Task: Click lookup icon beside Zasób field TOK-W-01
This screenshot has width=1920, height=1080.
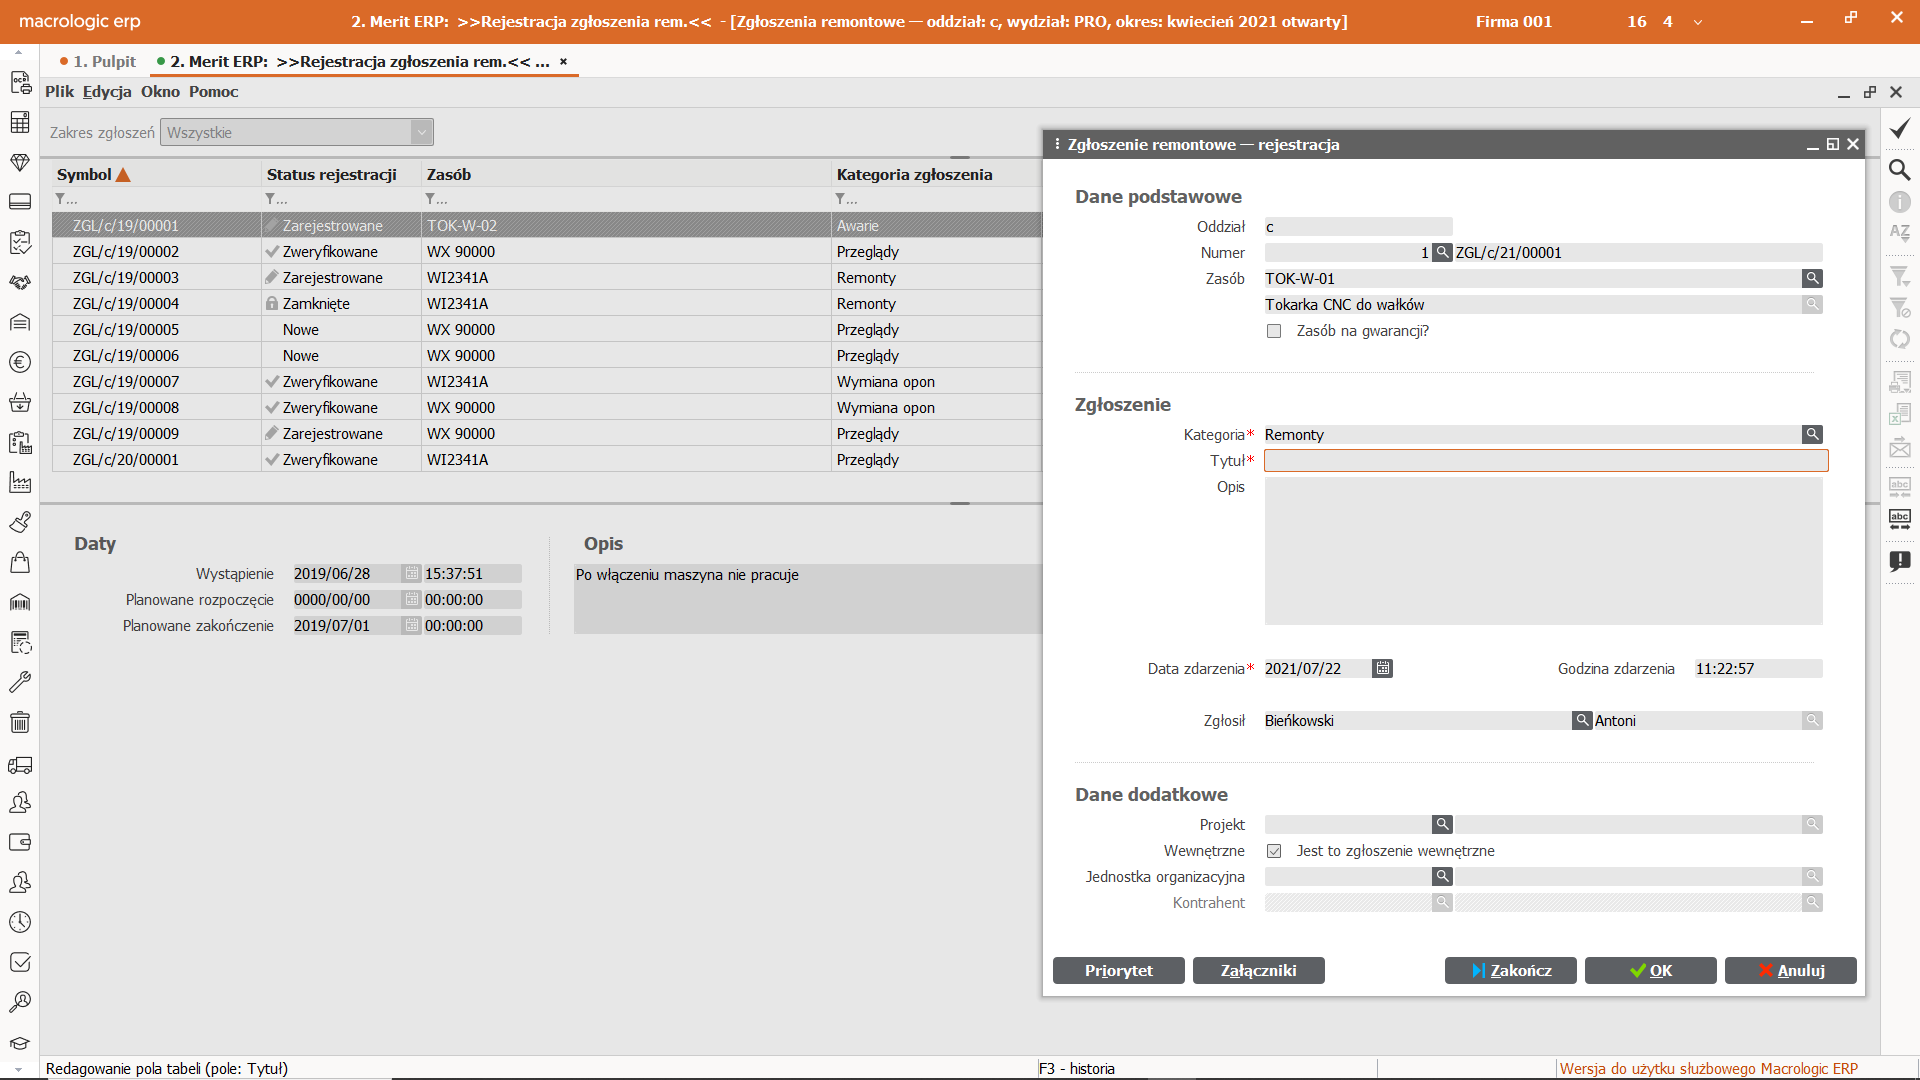Action: tap(1811, 278)
